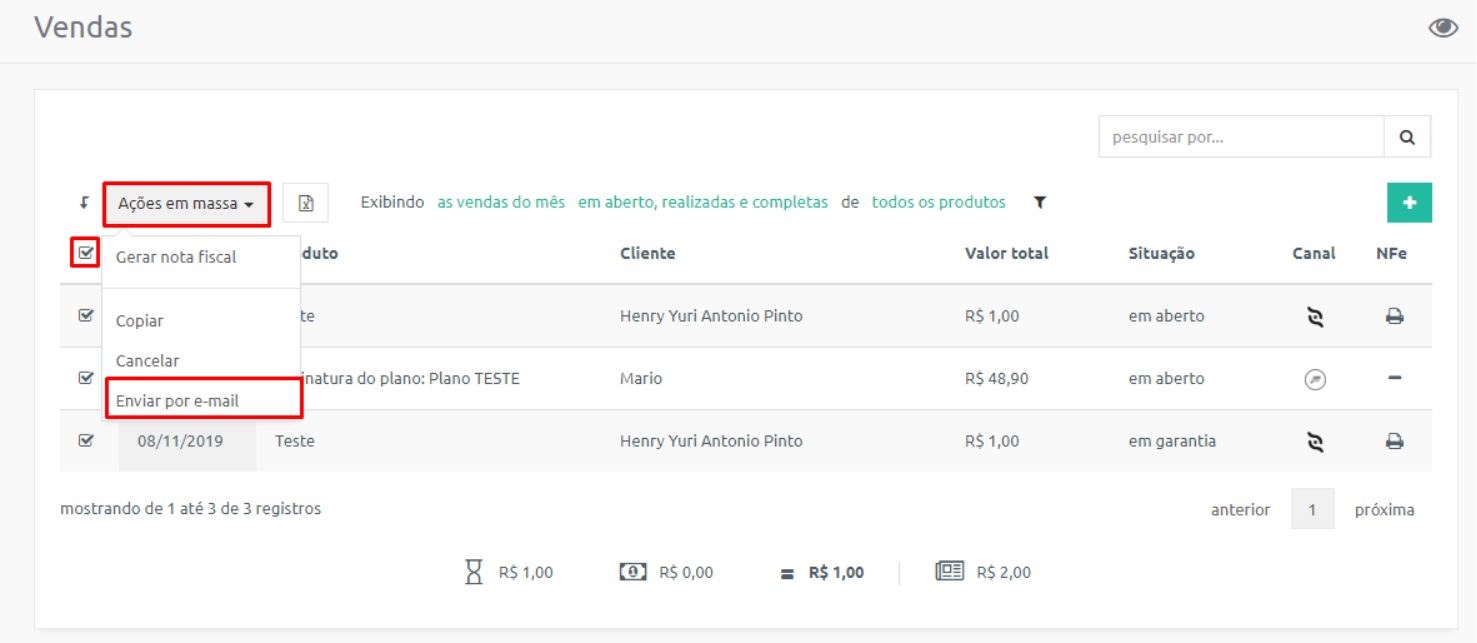
Task: Click the channel icon in Mario's row
Action: pyautogui.click(x=1316, y=380)
